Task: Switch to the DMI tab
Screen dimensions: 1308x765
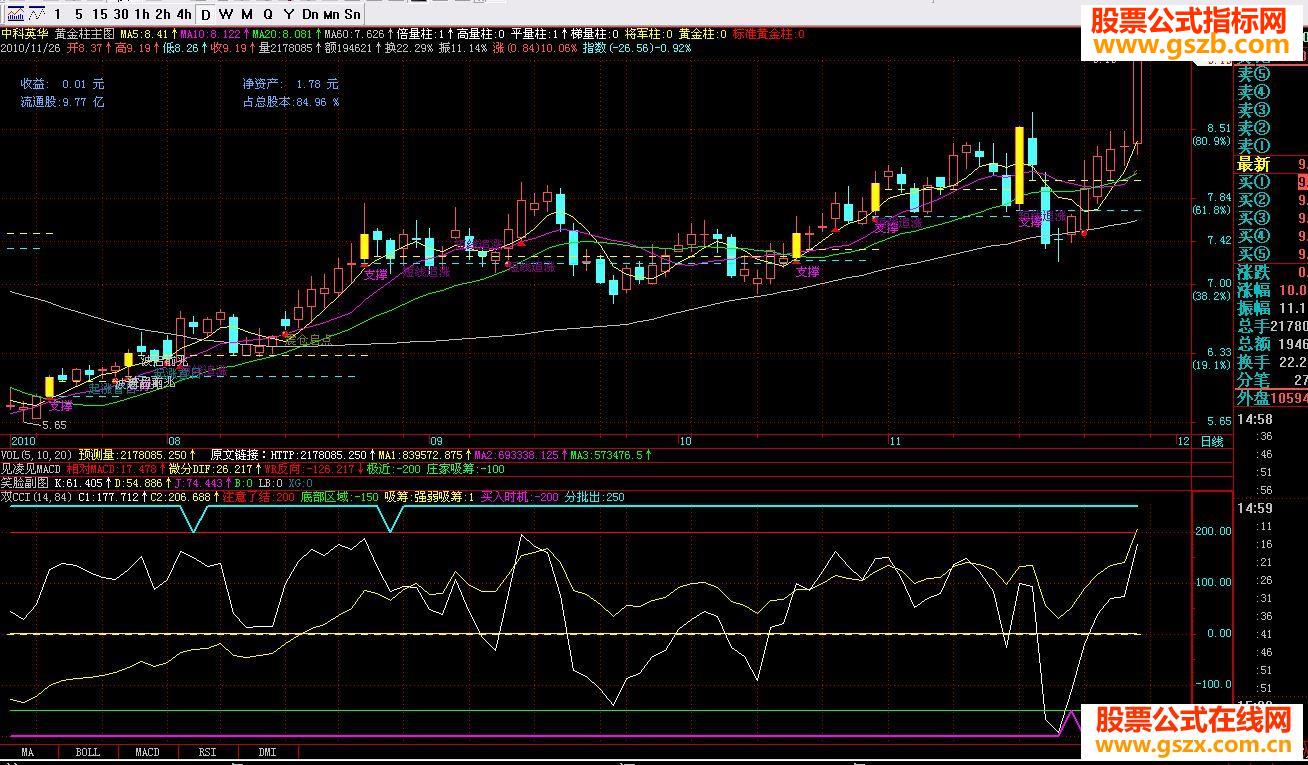Action: (267, 752)
